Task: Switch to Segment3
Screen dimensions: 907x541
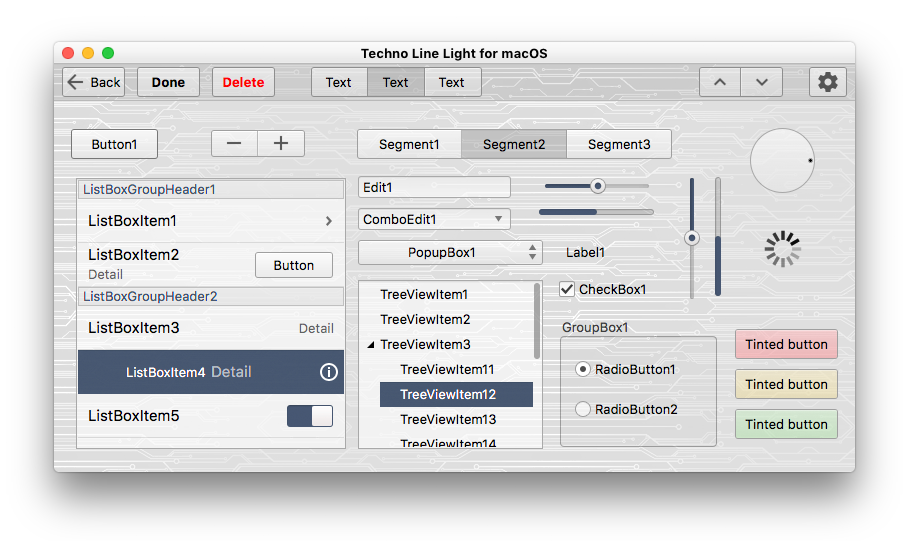Action: pyautogui.click(x=619, y=144)
